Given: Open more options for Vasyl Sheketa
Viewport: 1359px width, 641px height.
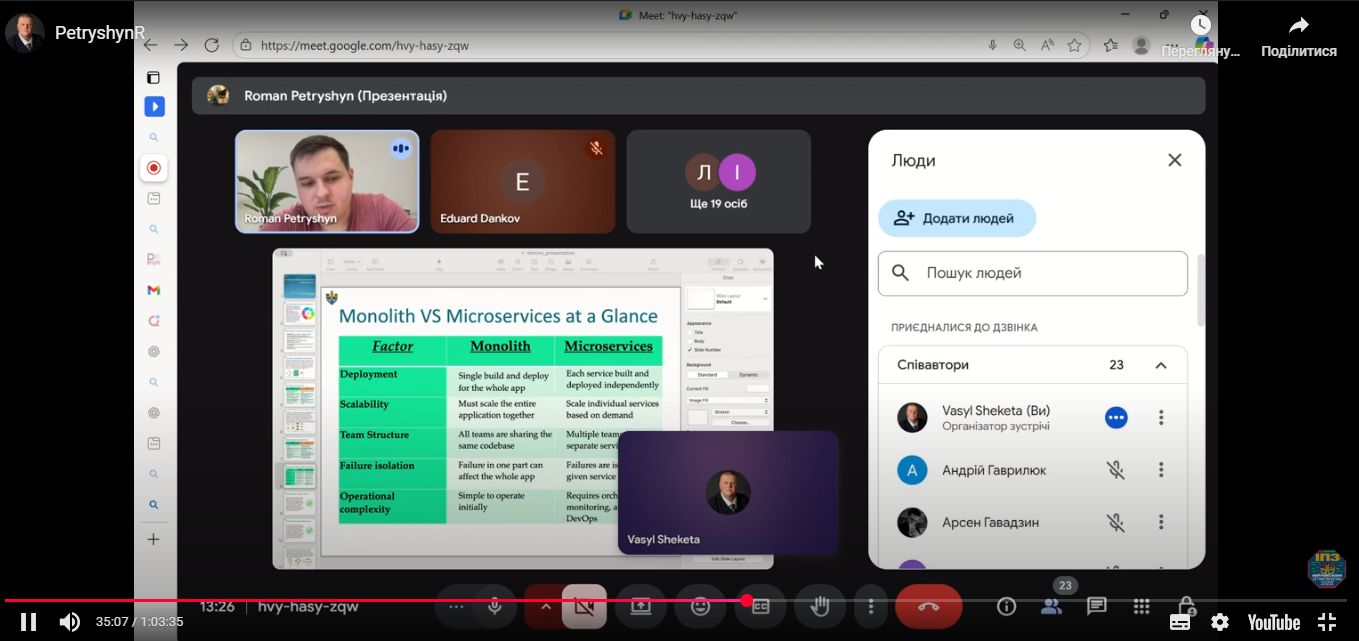Looking at the screenshot, I should pyautogui.click(x=1160, y=418).
